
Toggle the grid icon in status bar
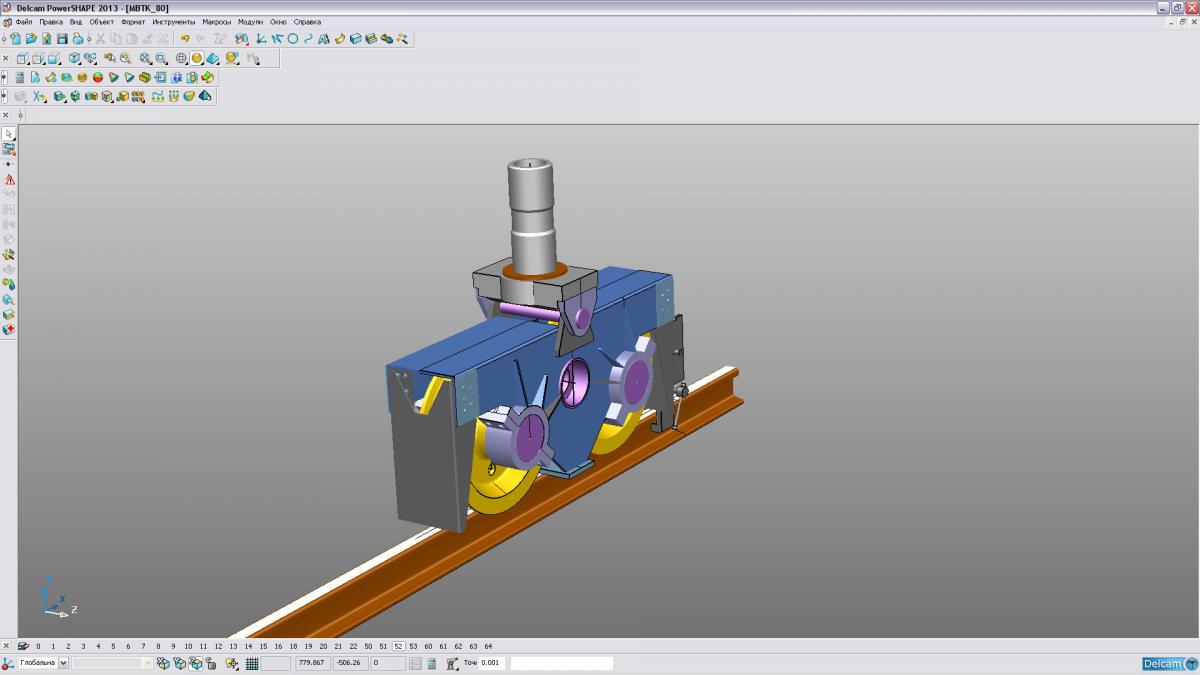252,663
